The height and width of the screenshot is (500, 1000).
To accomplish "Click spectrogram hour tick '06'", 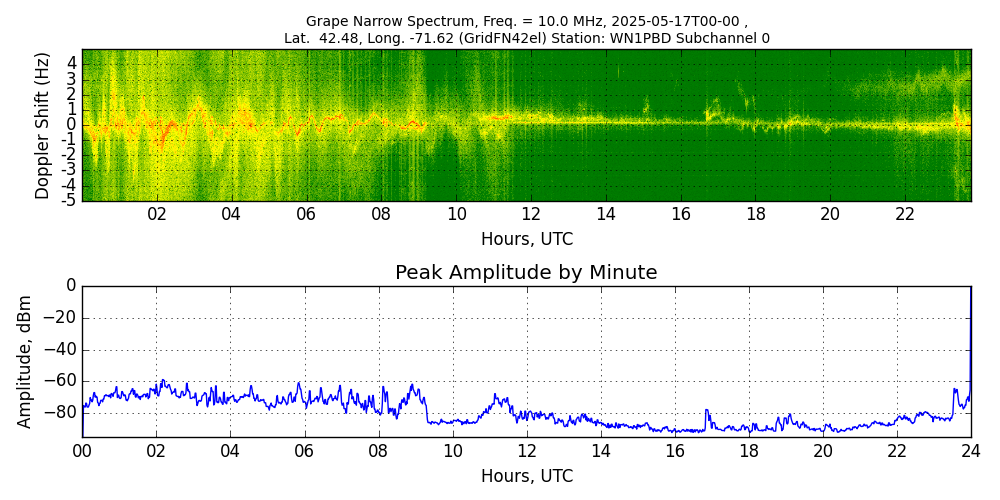I will [x=306, y=216].
